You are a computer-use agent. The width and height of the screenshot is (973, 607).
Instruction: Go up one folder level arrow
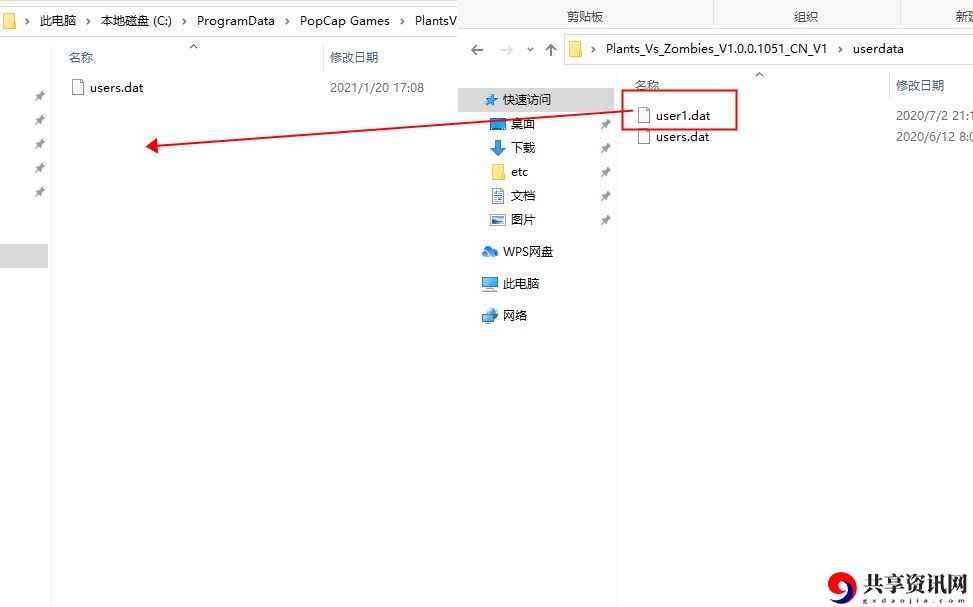click(550, 50)
